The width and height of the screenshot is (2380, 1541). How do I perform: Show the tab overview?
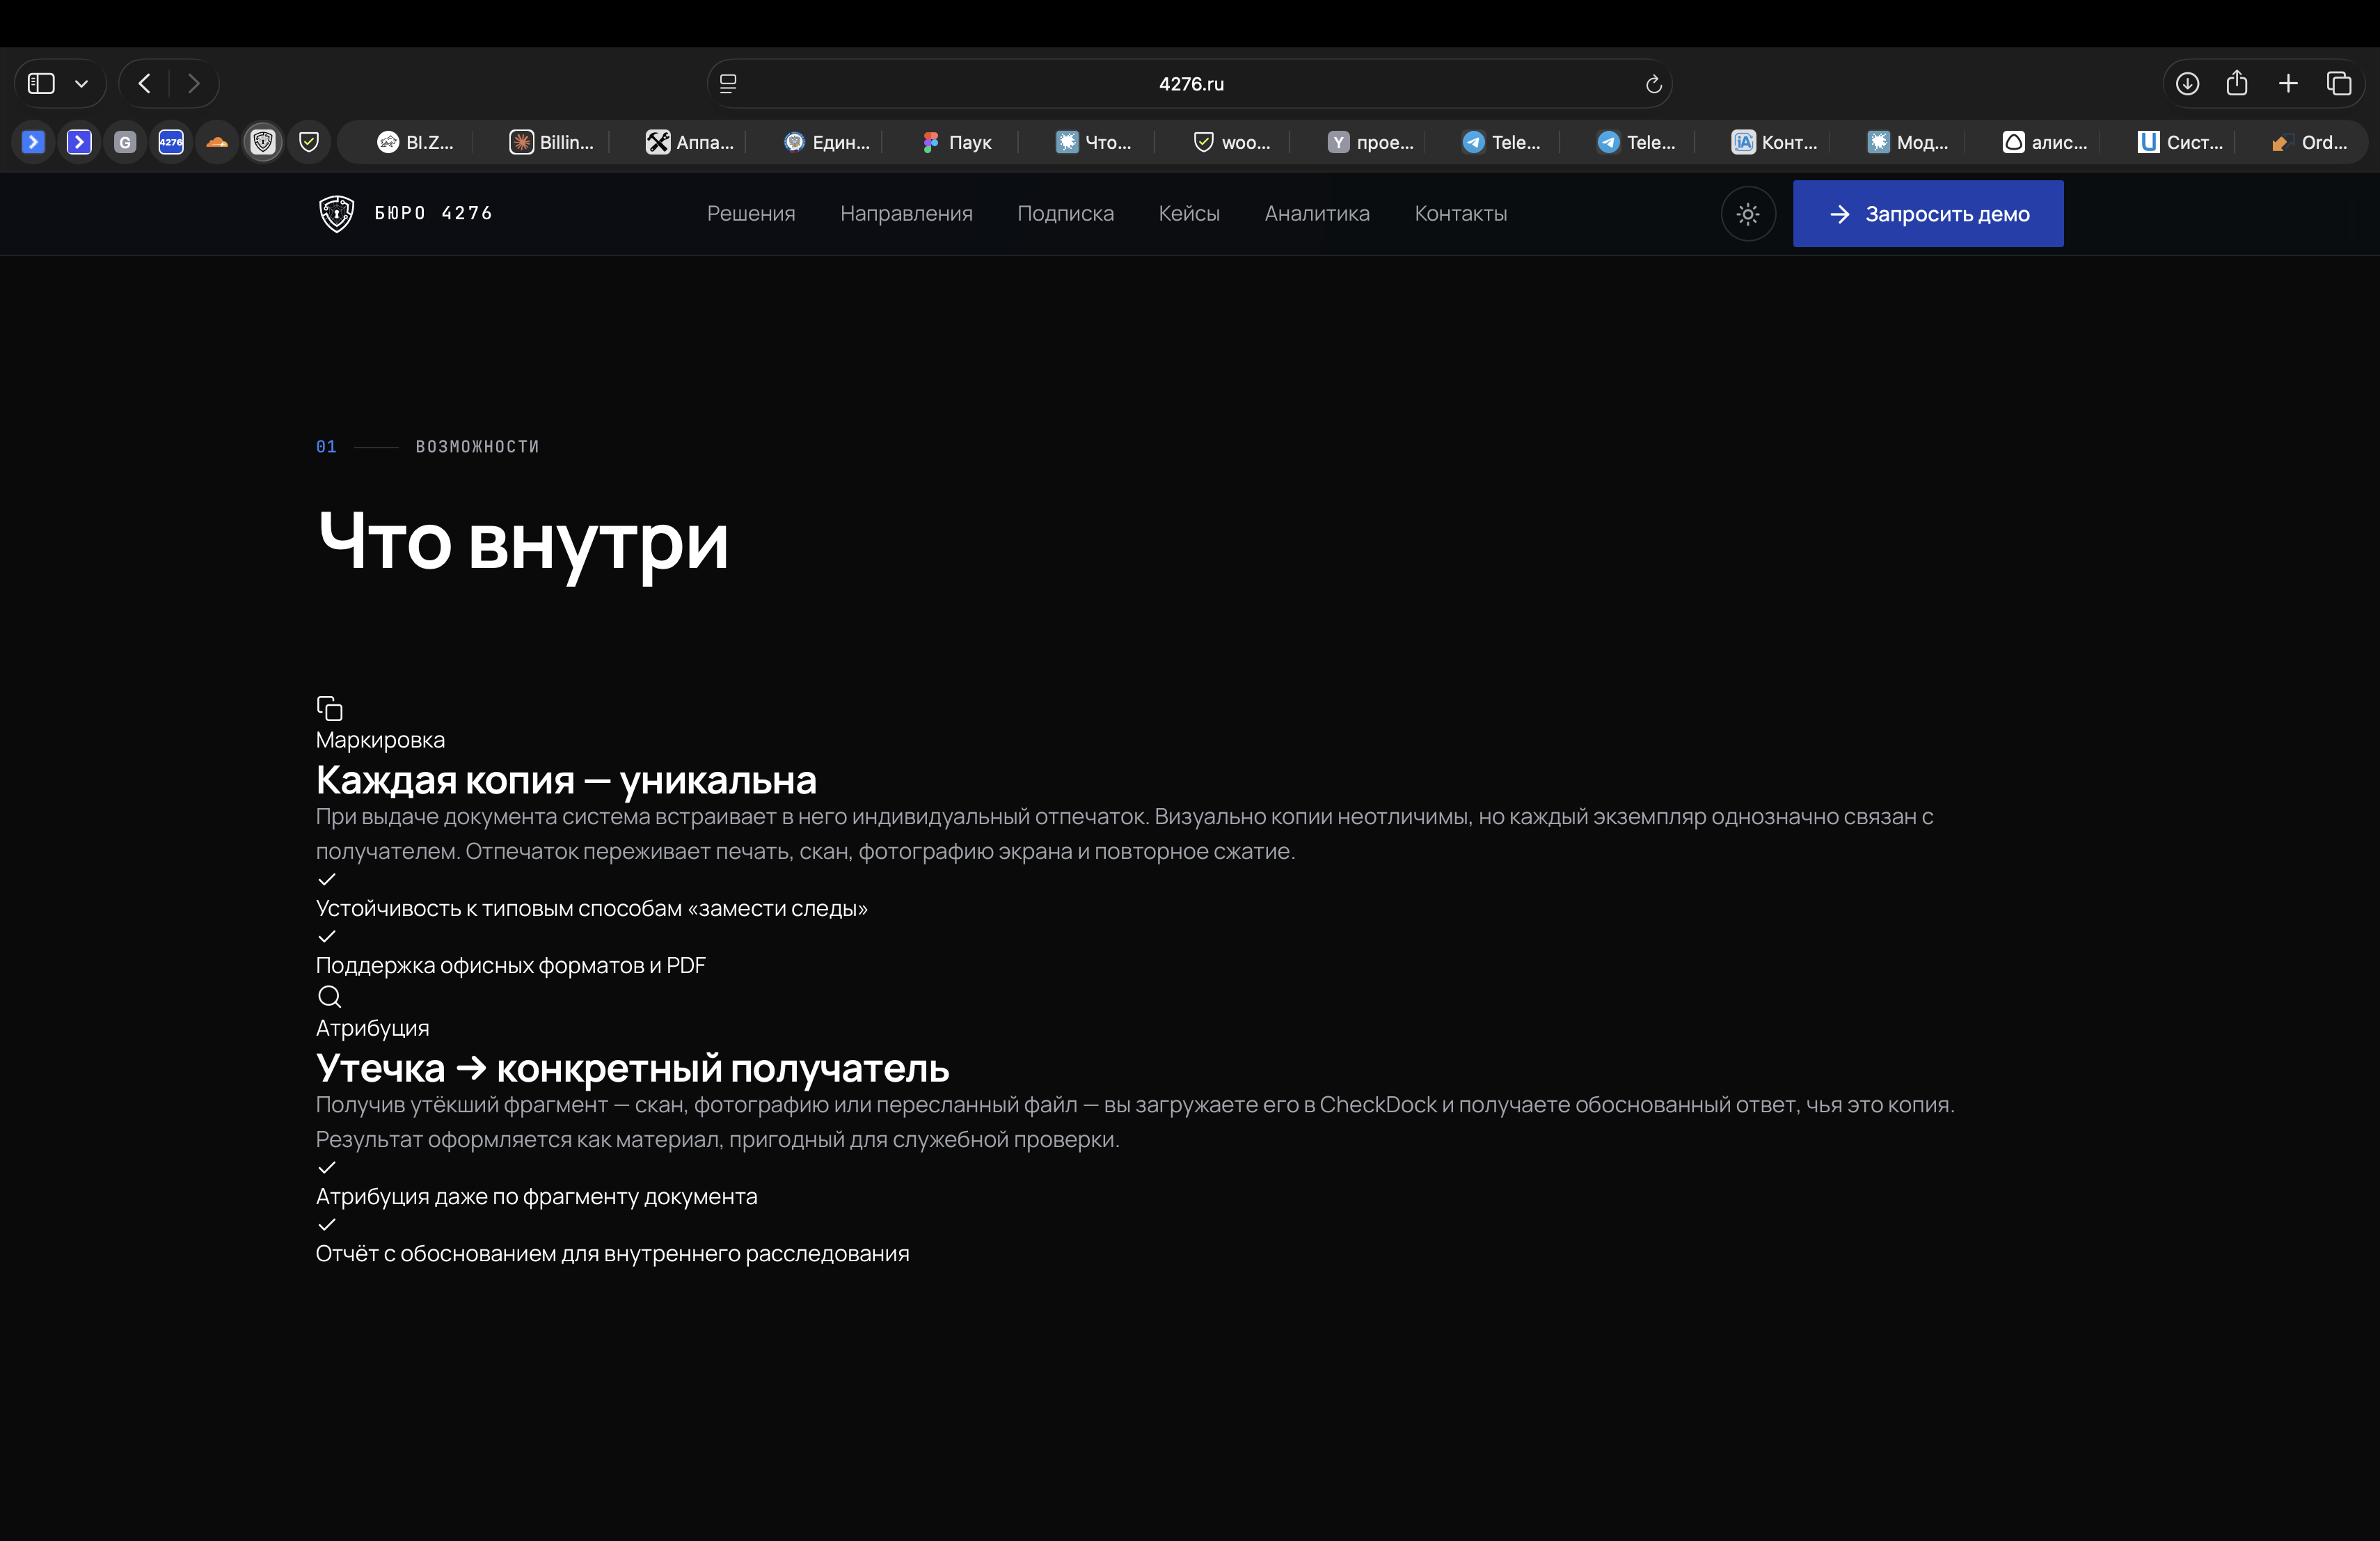tap(2339, 84)
